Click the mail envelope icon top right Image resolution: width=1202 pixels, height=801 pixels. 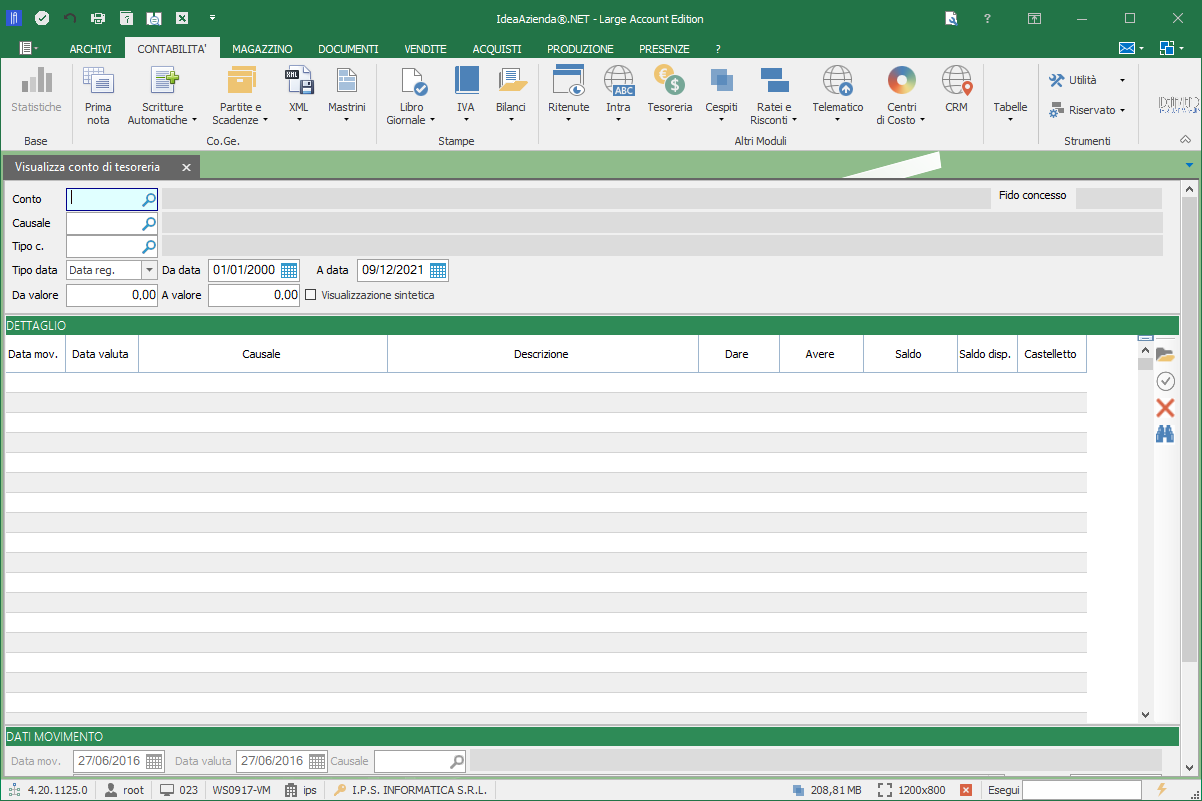(x=1127, y=48)
